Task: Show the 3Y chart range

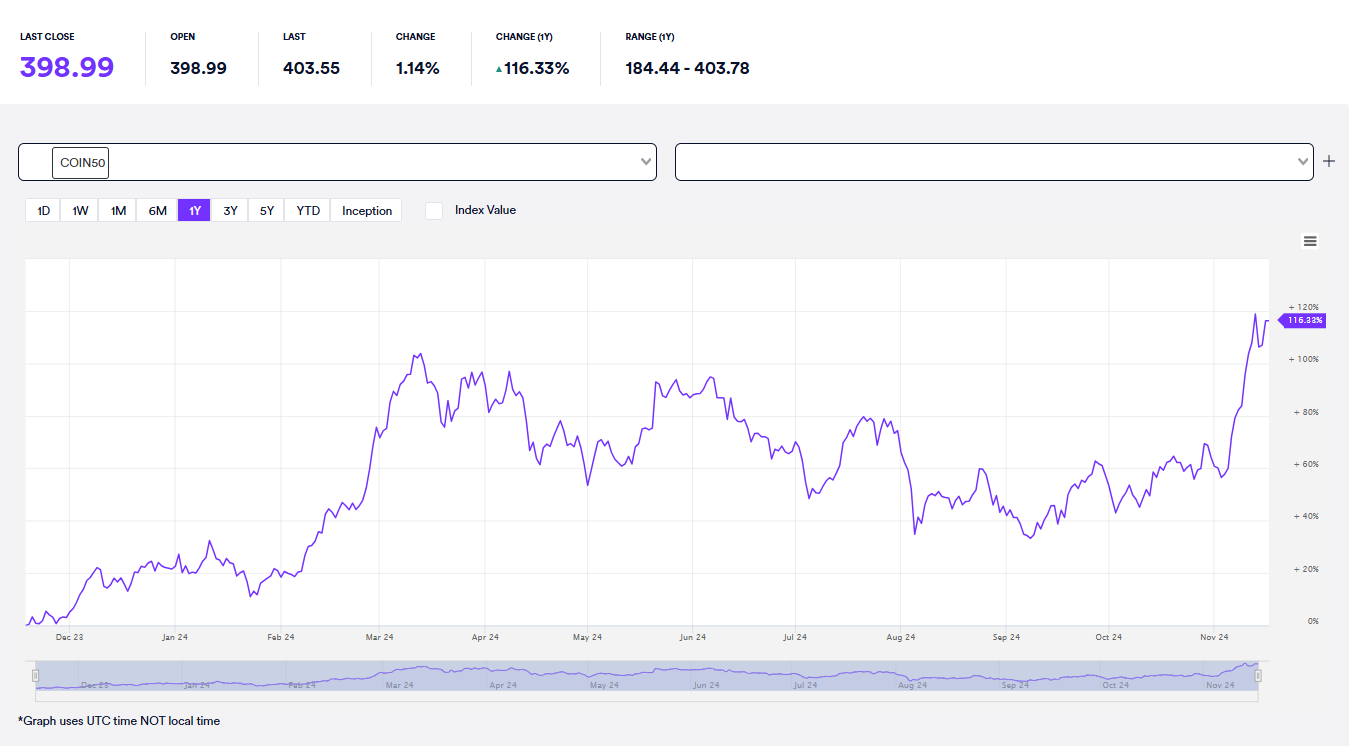Action: 230,211
